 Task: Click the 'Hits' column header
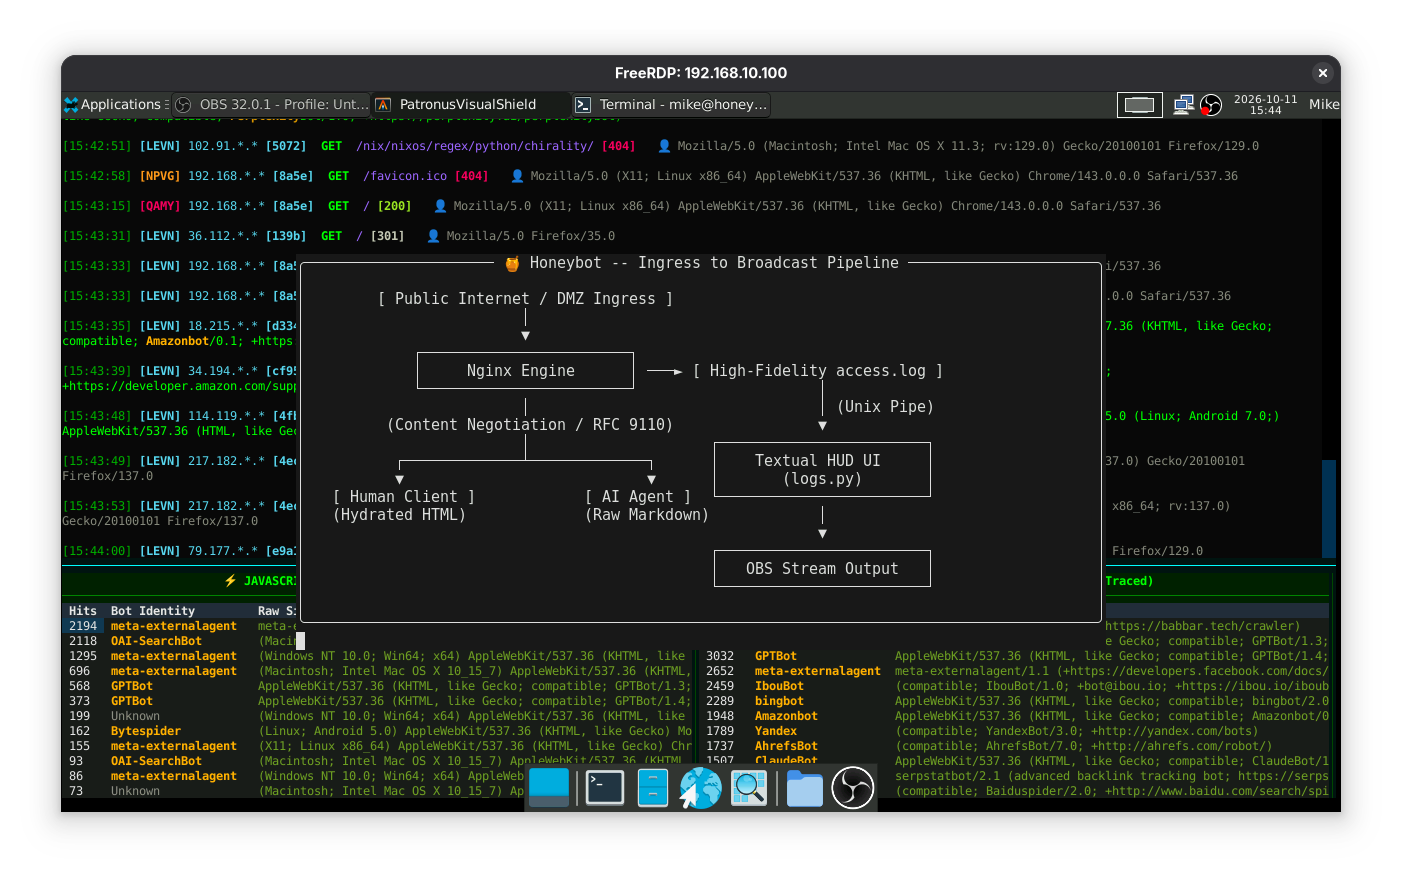(83, 611)
